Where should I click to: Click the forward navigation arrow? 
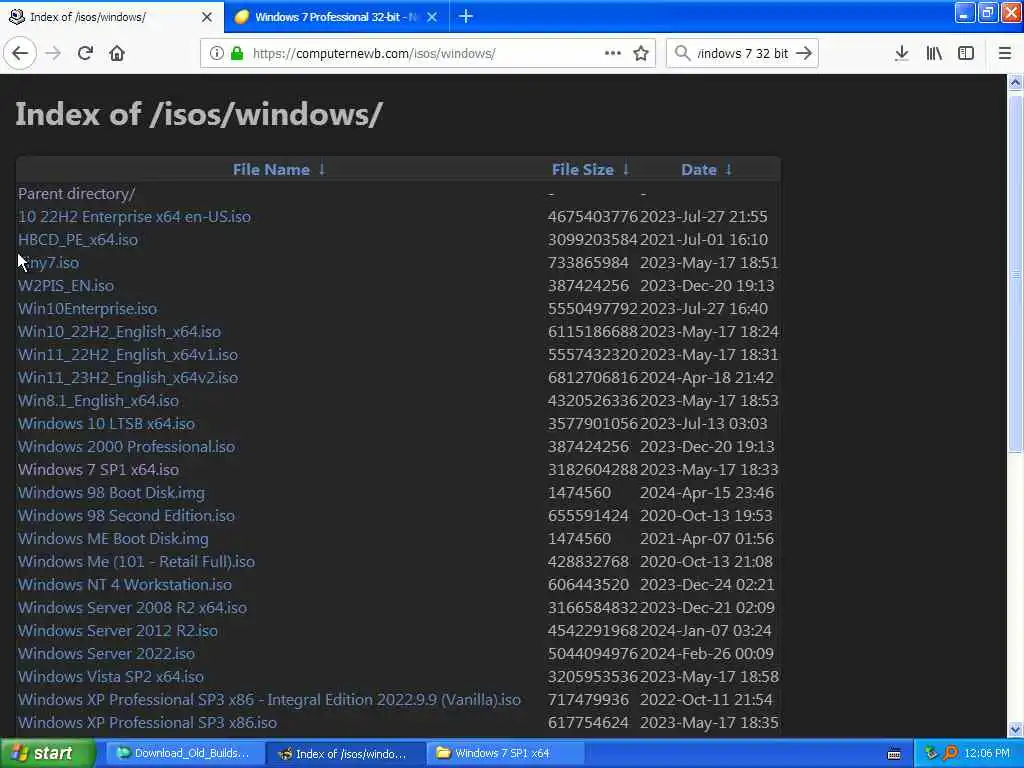click(53, 53)
